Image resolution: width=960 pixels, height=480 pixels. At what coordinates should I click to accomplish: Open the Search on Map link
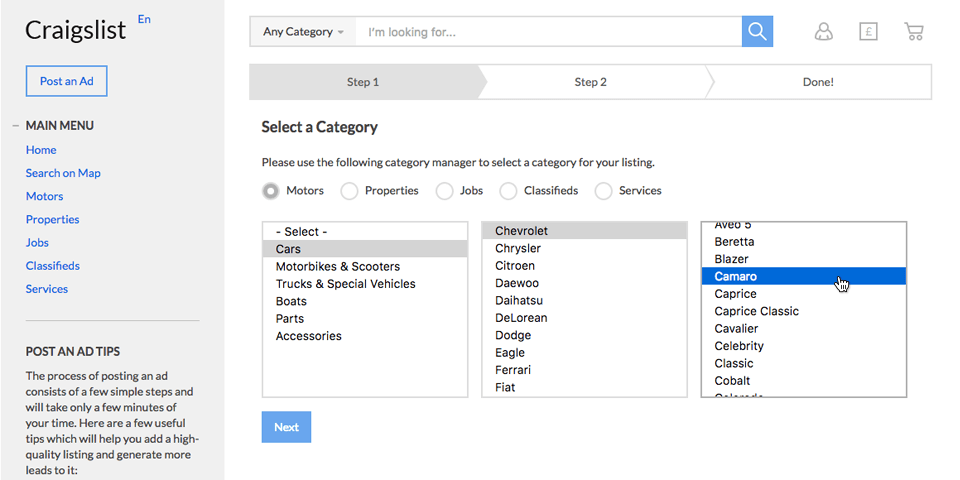(x=63, y=173)
